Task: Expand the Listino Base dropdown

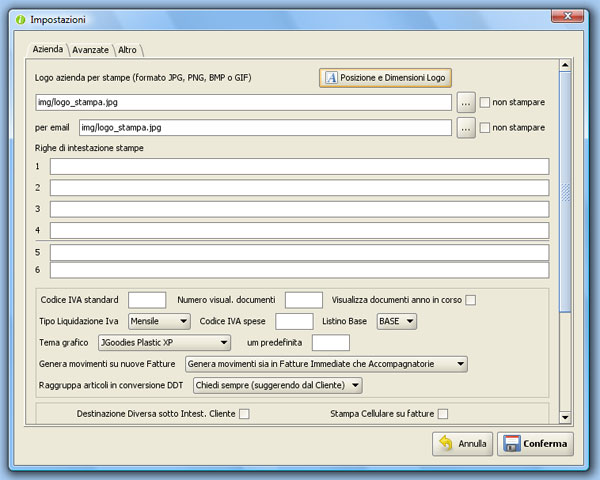Action: (396, 321)
